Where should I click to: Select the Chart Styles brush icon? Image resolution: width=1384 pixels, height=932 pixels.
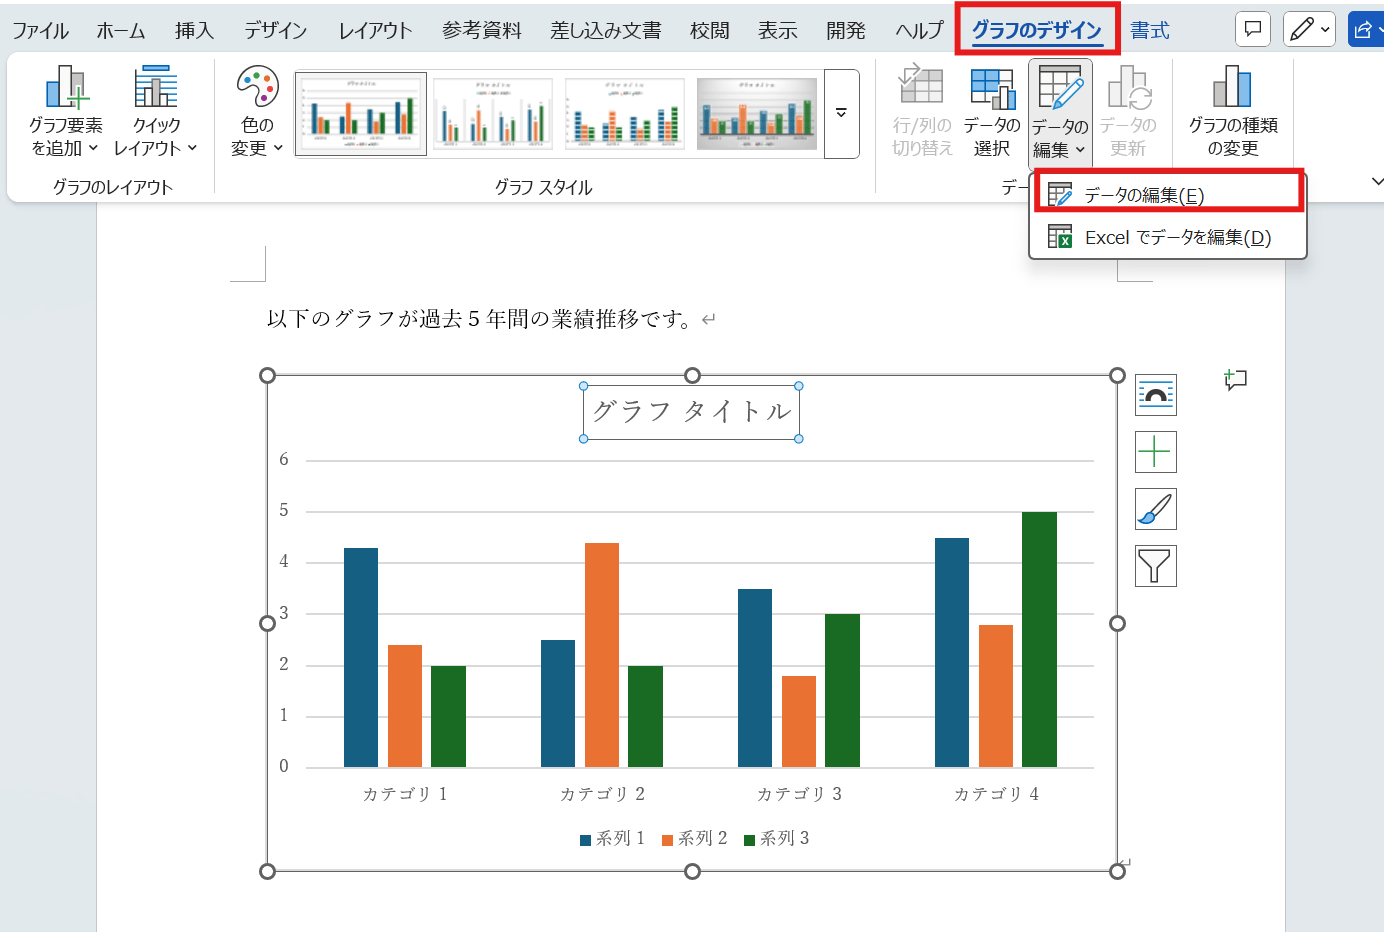click(1155, 509)
